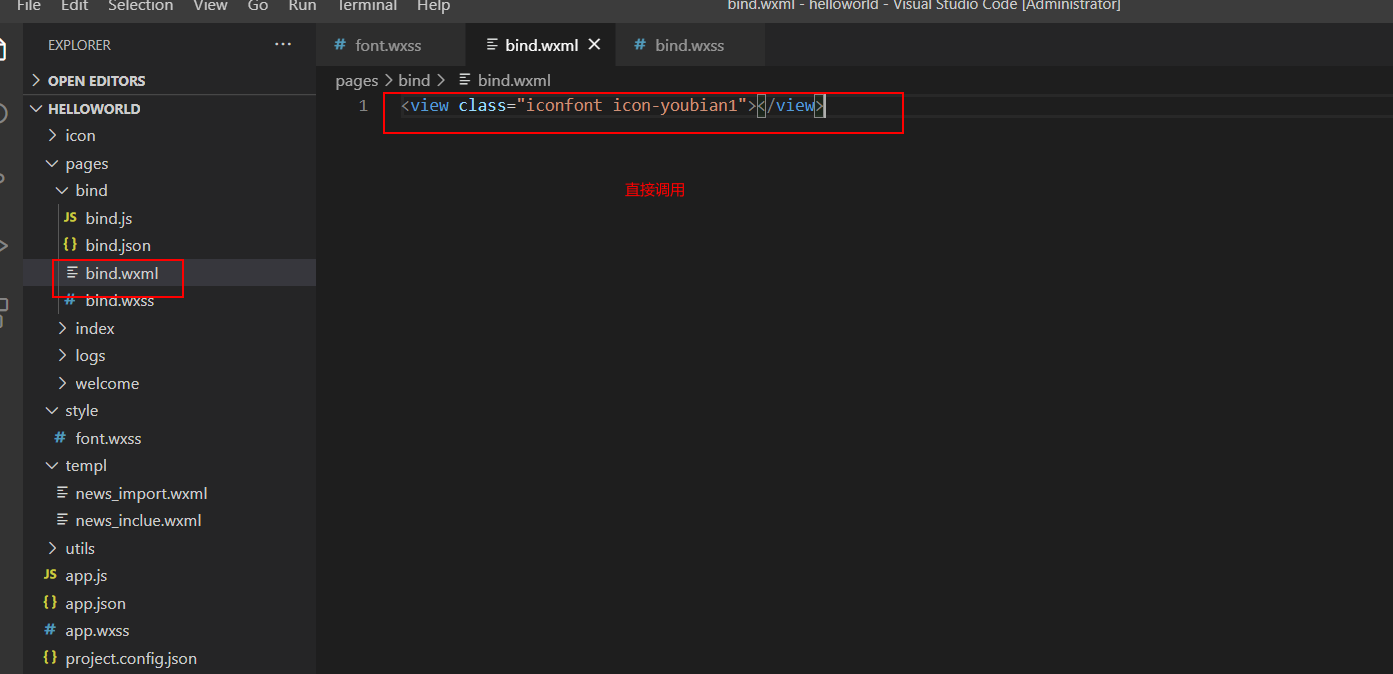Open the Go menu

(x=258, y=6)
